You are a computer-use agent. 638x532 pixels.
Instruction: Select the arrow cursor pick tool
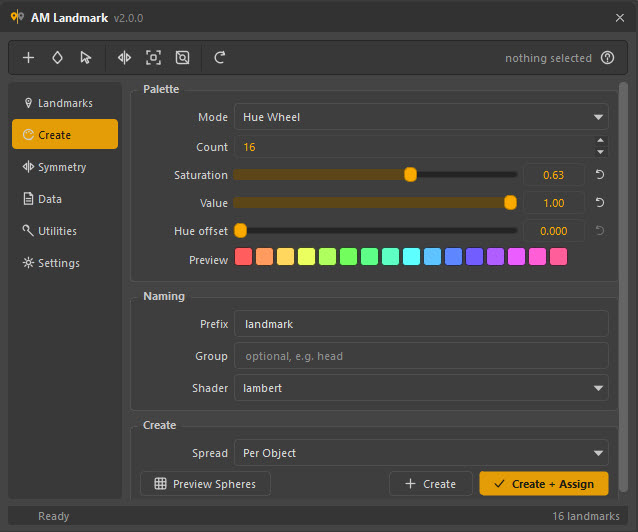[x=85, y=58]
